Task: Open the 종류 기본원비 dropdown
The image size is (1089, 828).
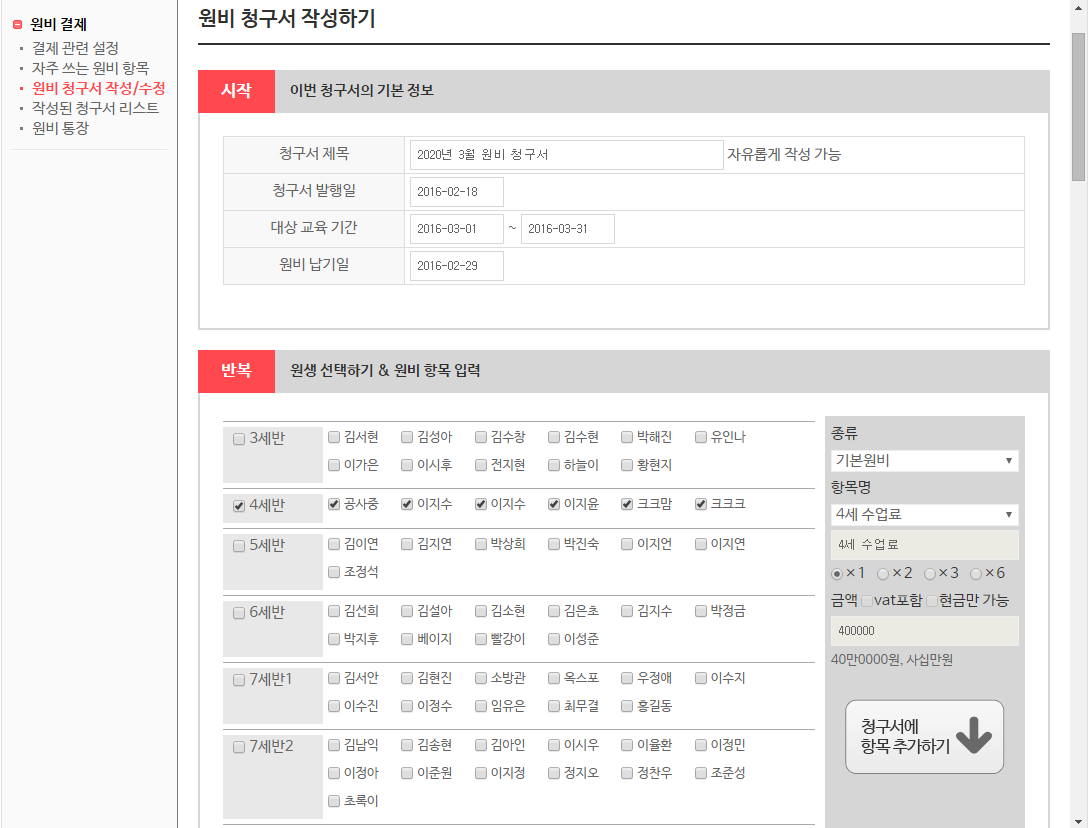Action: 924,461
